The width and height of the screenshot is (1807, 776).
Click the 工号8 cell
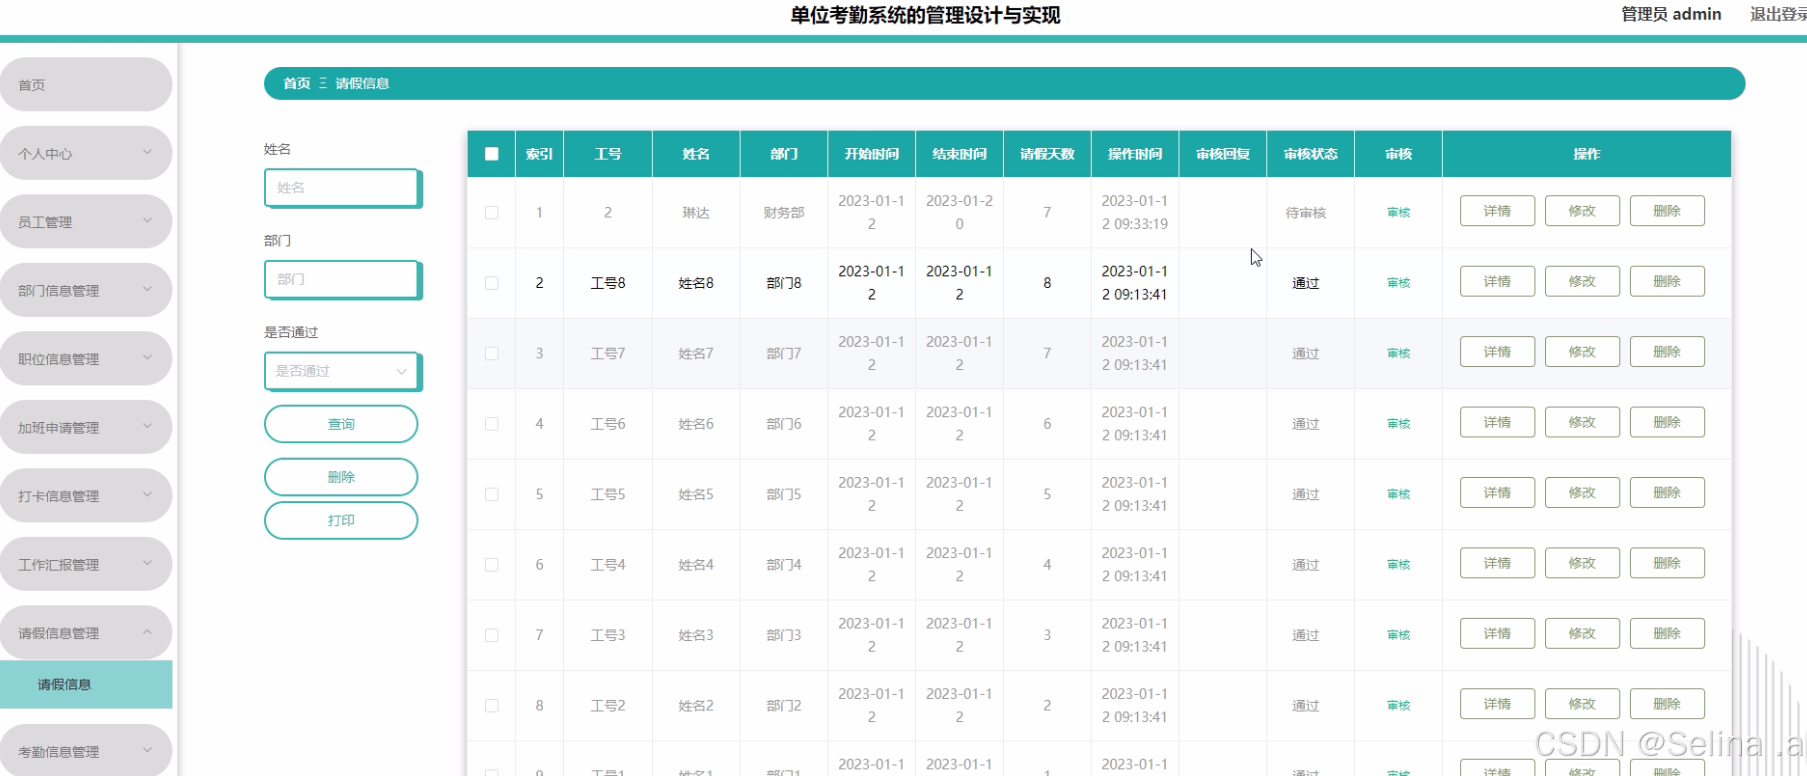click(608, 283)
